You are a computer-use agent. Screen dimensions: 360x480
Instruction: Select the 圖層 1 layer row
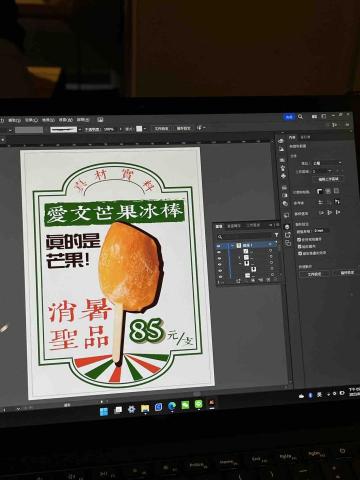[x=247, y=245]
